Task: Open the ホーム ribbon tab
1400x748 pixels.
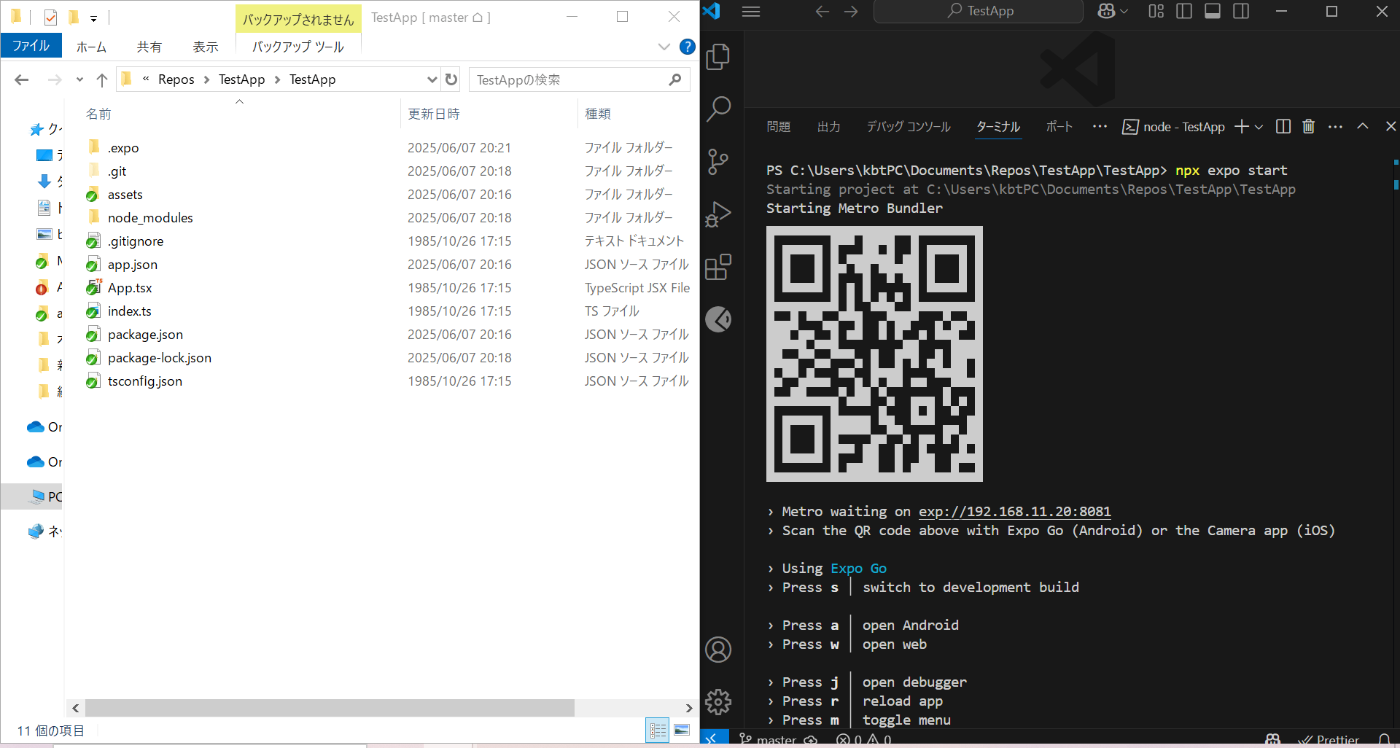Action: click(x=92, y=46)
